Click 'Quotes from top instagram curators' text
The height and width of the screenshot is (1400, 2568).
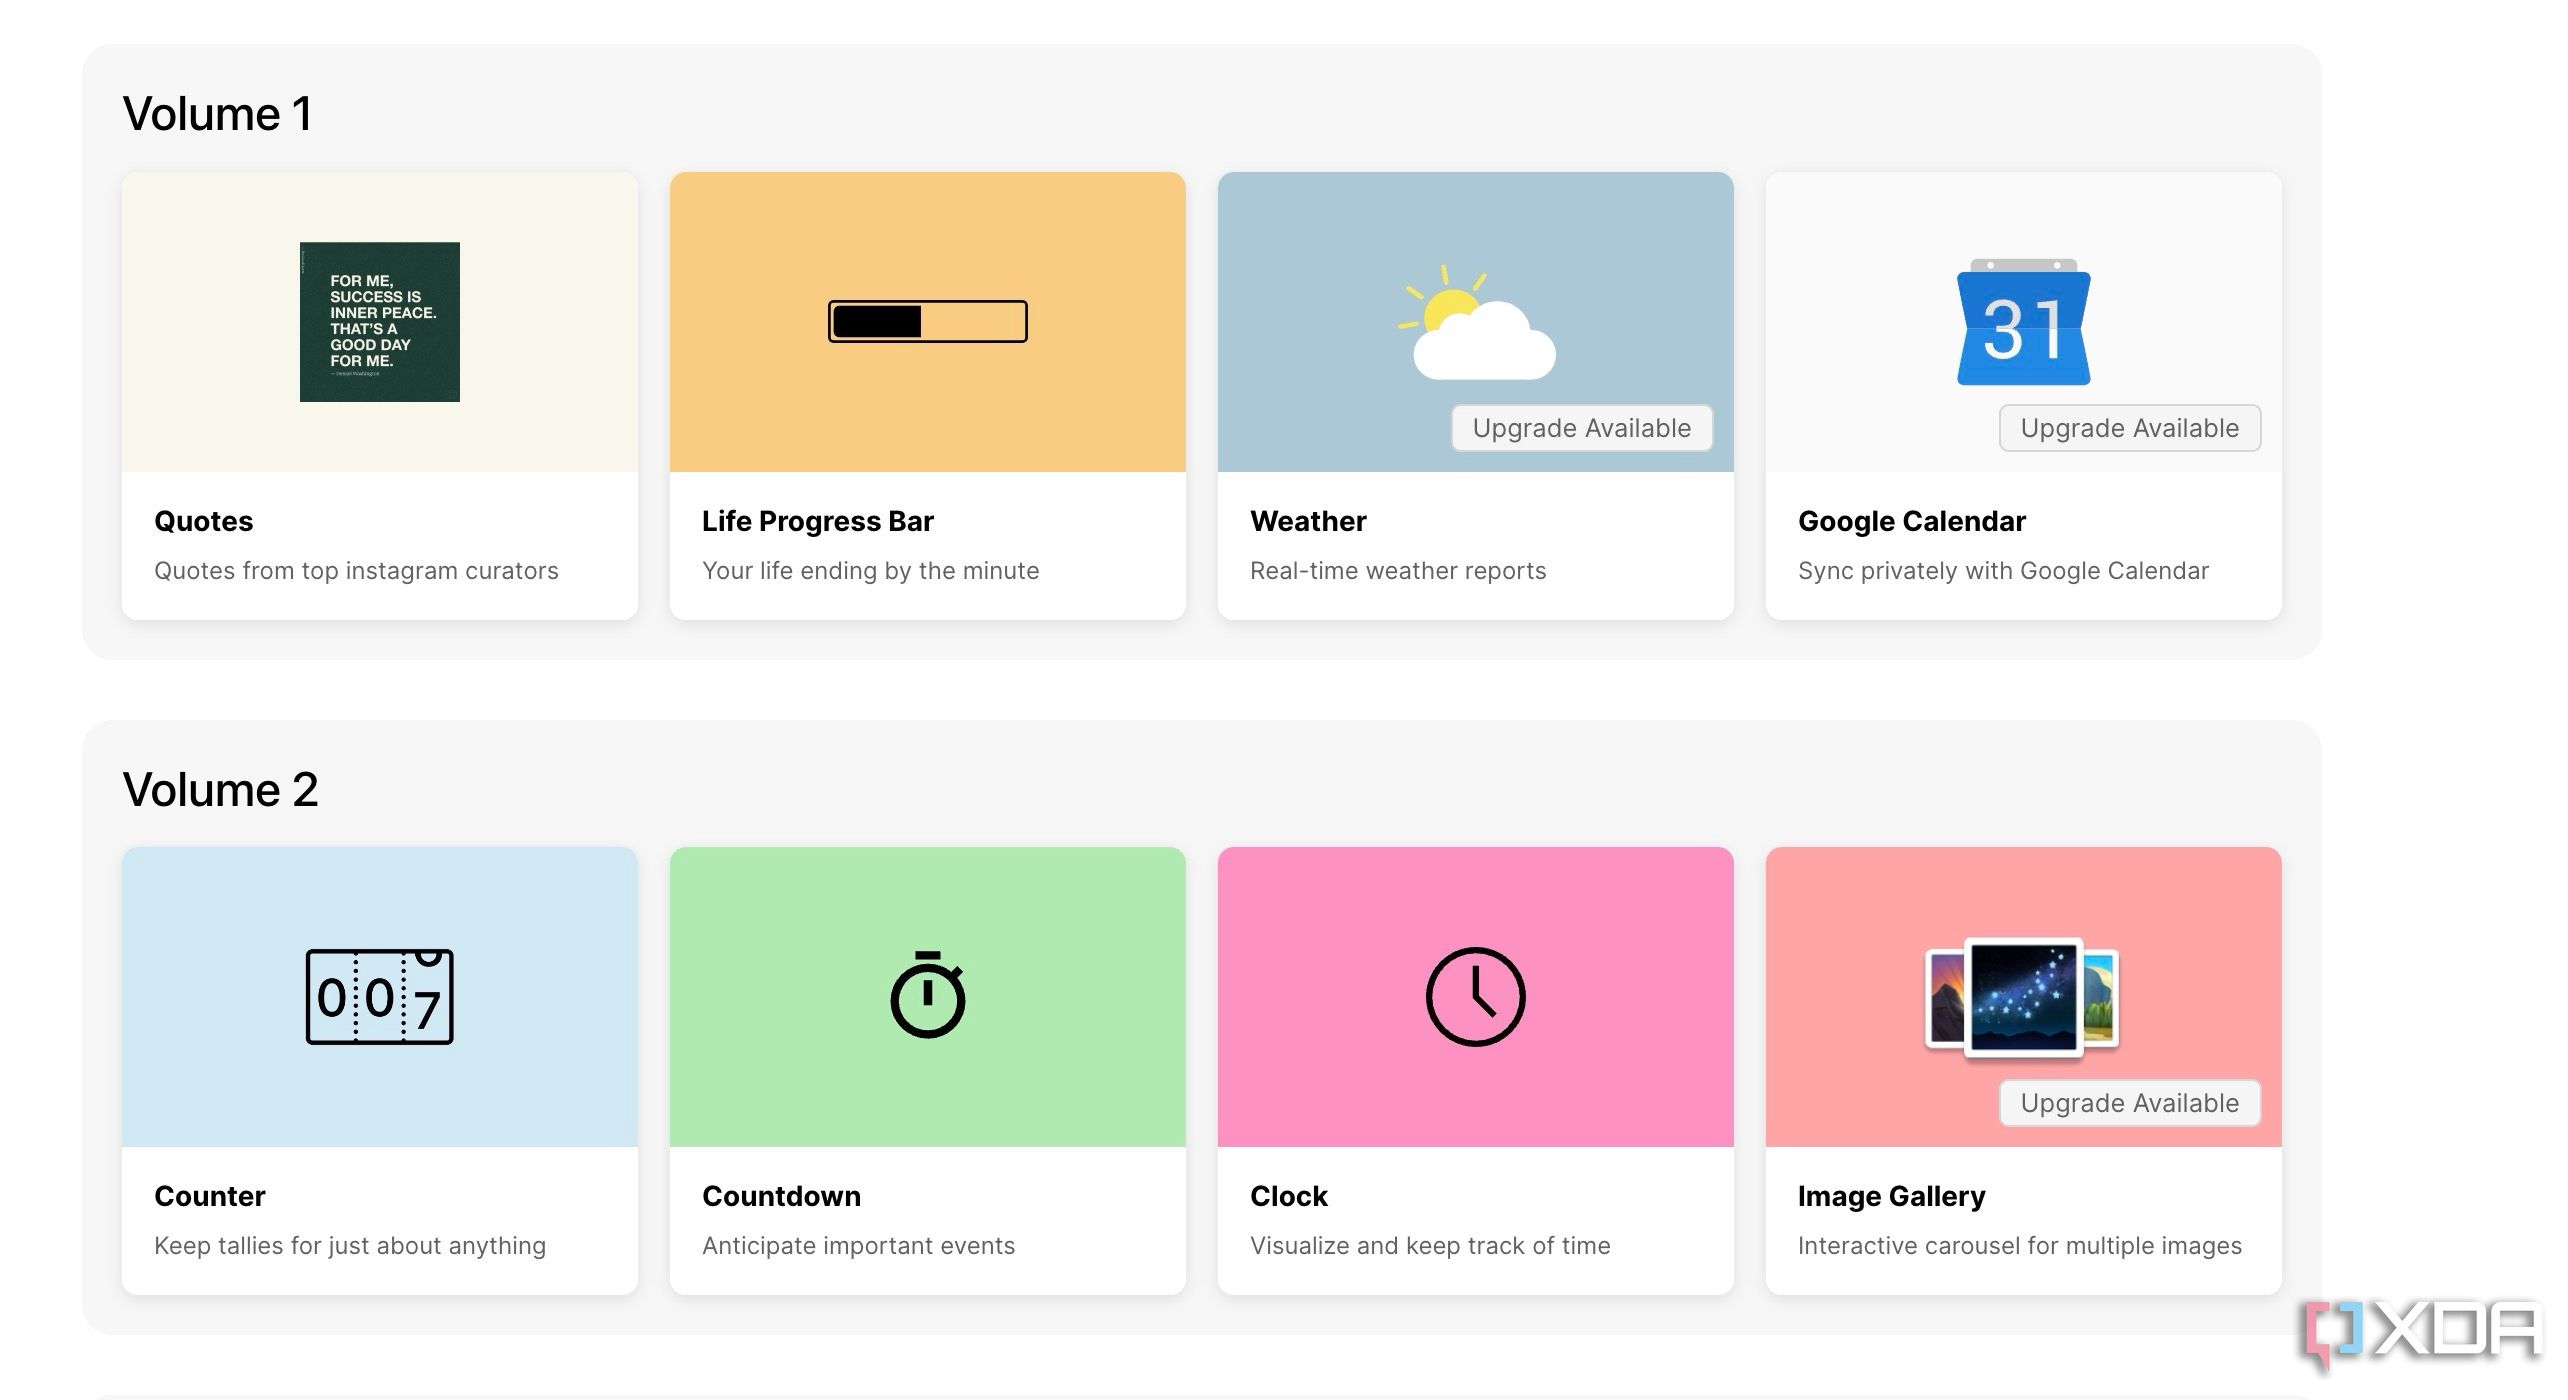tap(356, 571)
